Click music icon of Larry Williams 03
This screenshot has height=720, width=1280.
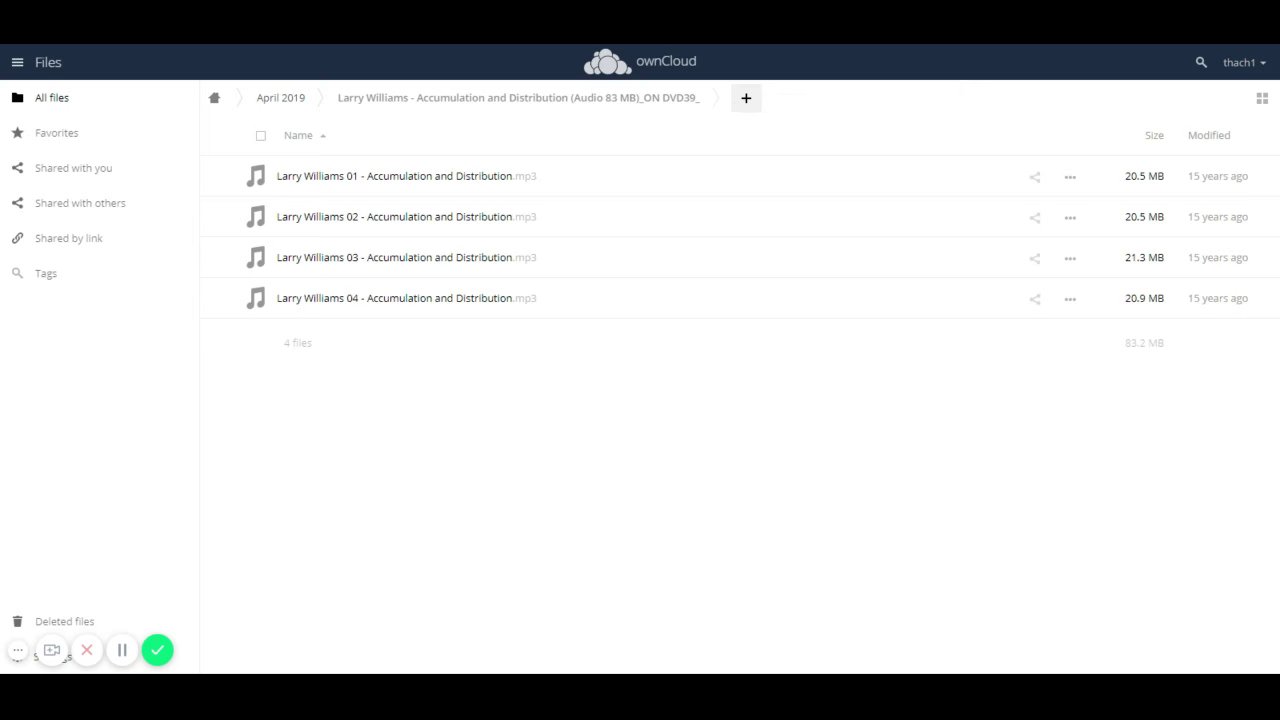pyautogui.click(x=256, y=258)
